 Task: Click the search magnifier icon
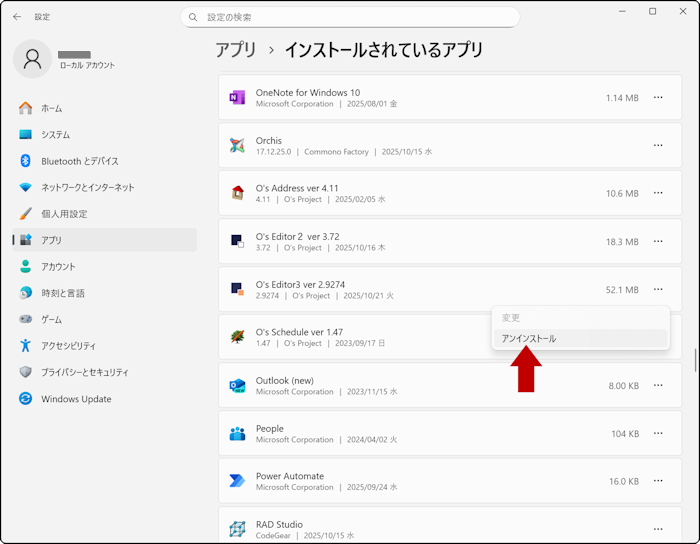193,17
